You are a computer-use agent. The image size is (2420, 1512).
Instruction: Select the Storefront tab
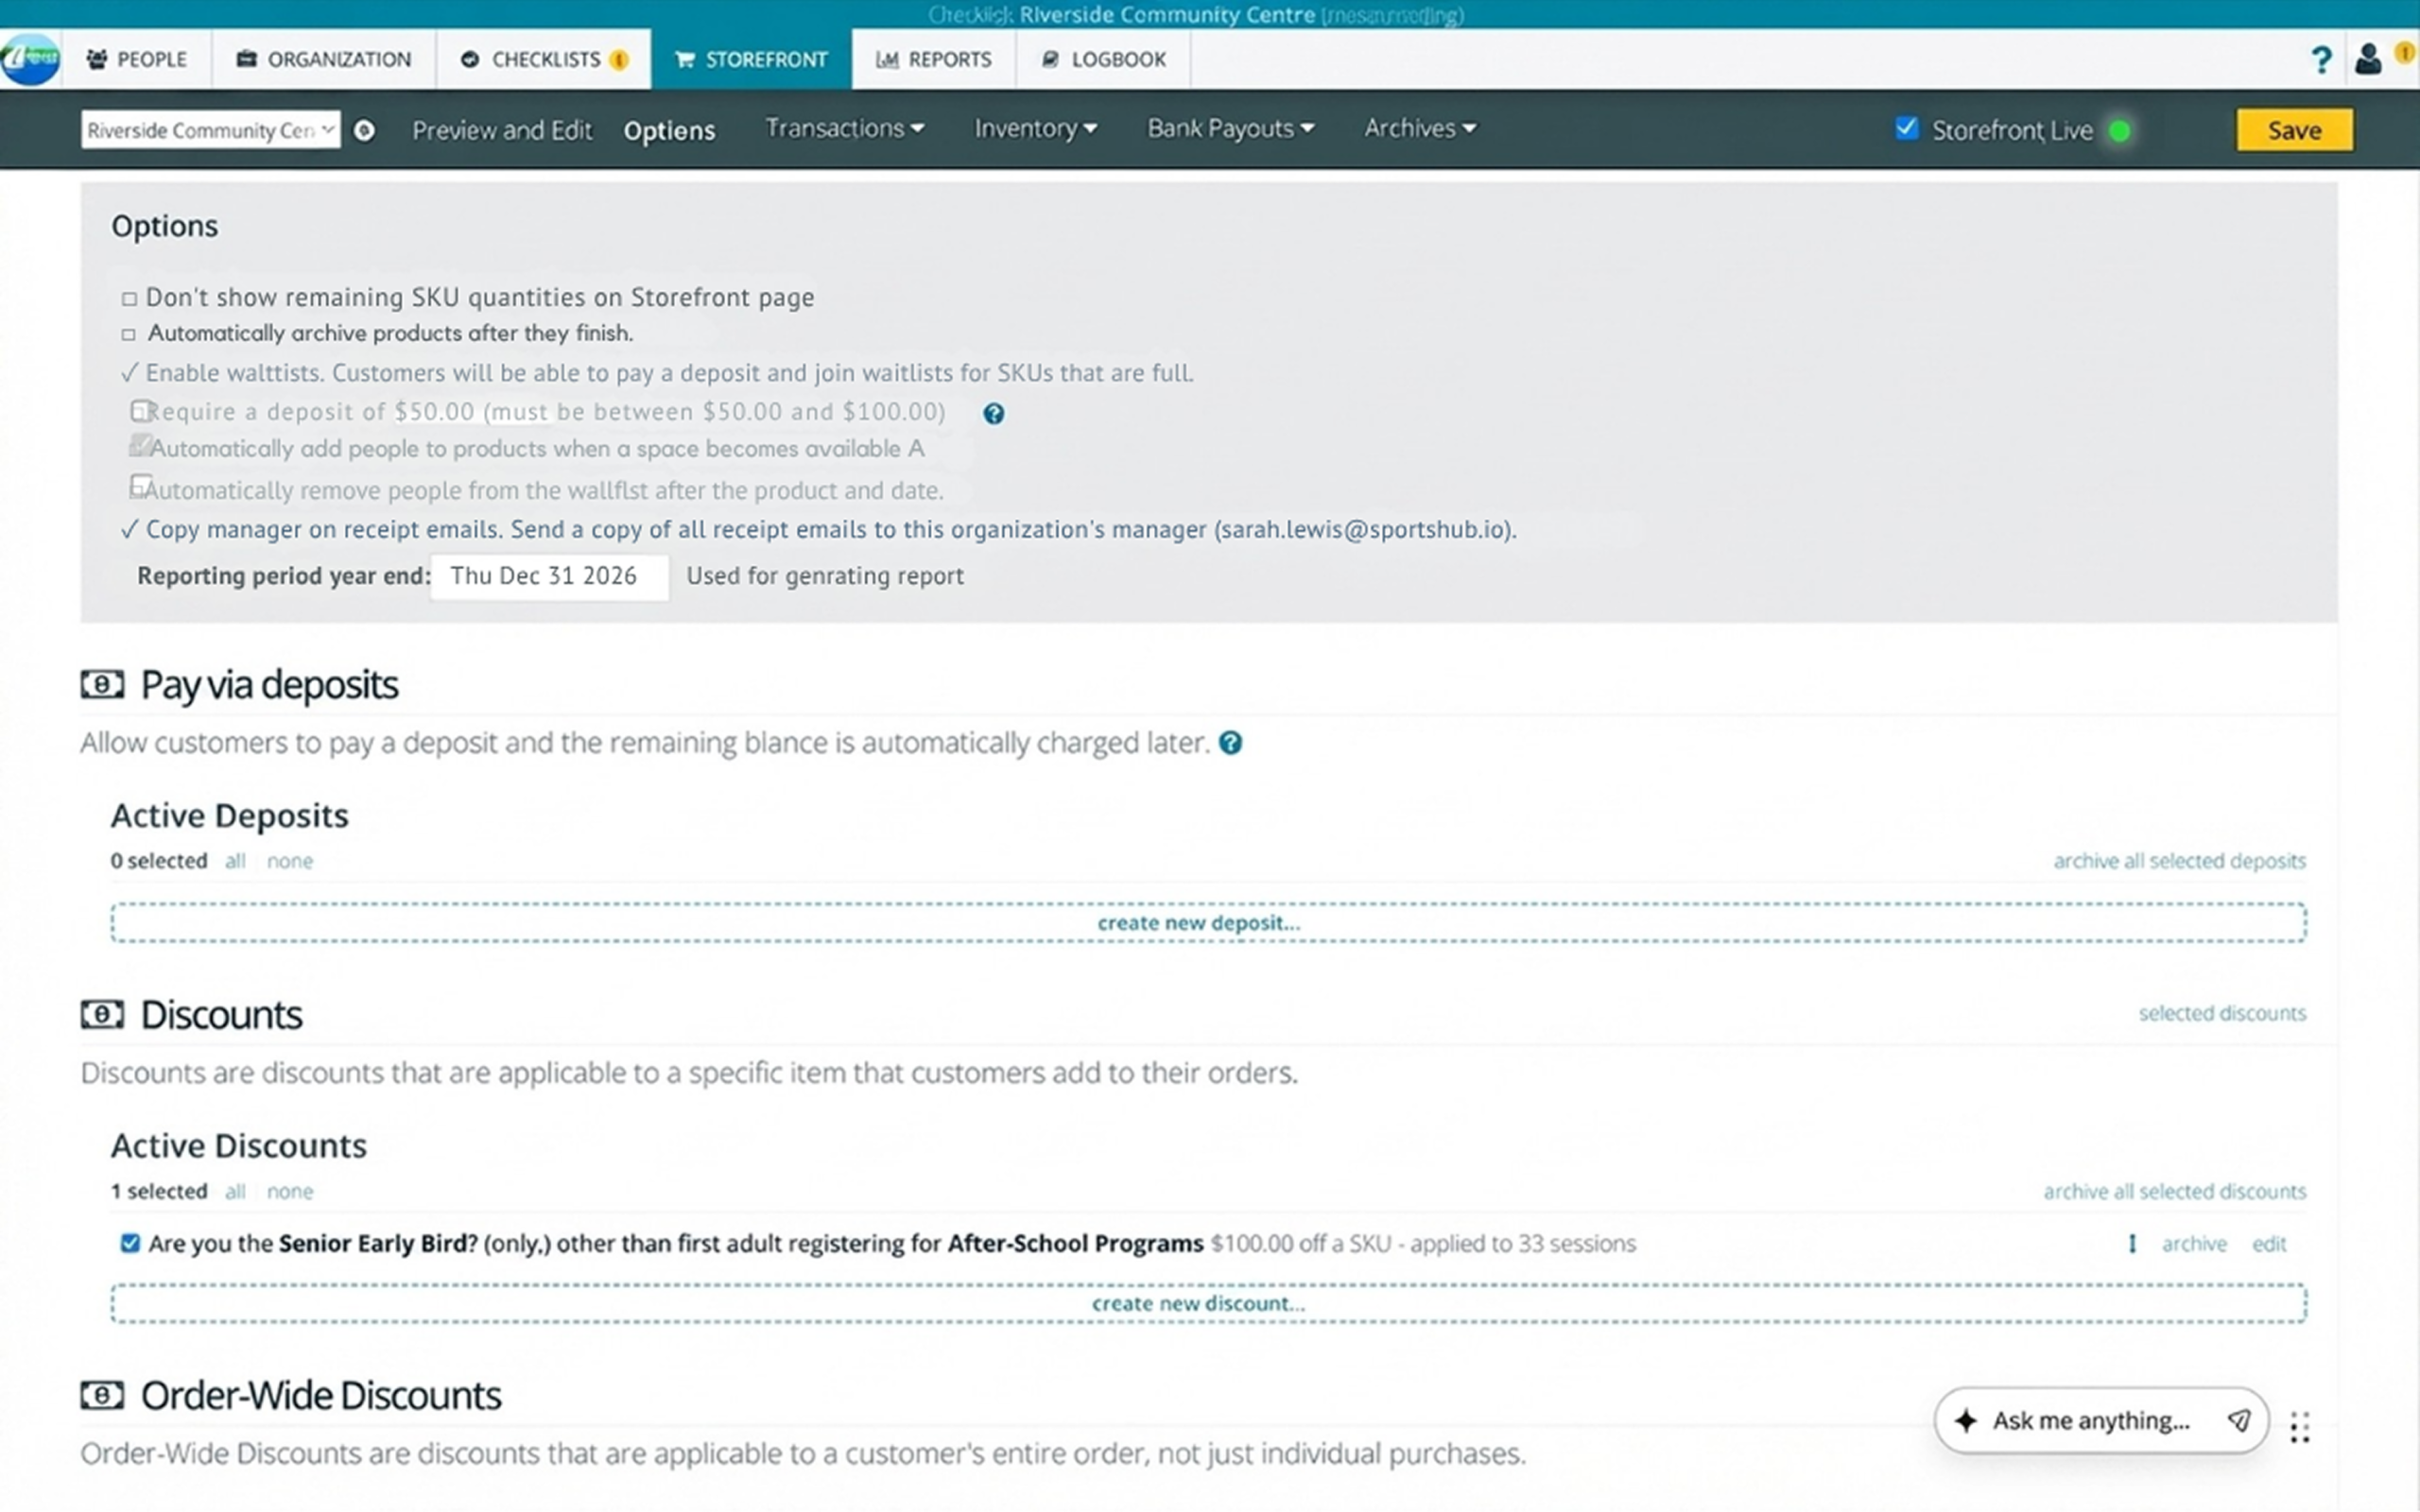752,59
